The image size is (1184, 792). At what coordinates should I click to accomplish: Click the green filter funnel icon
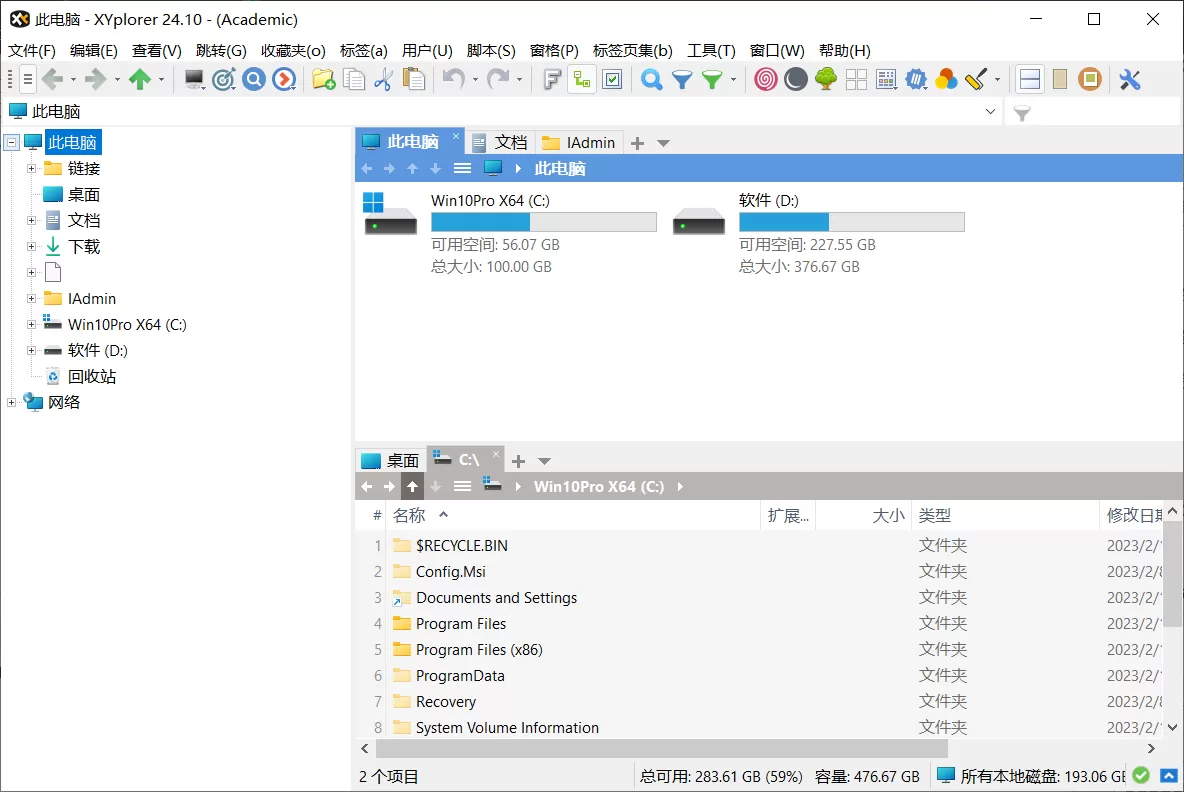coord(712,79)
